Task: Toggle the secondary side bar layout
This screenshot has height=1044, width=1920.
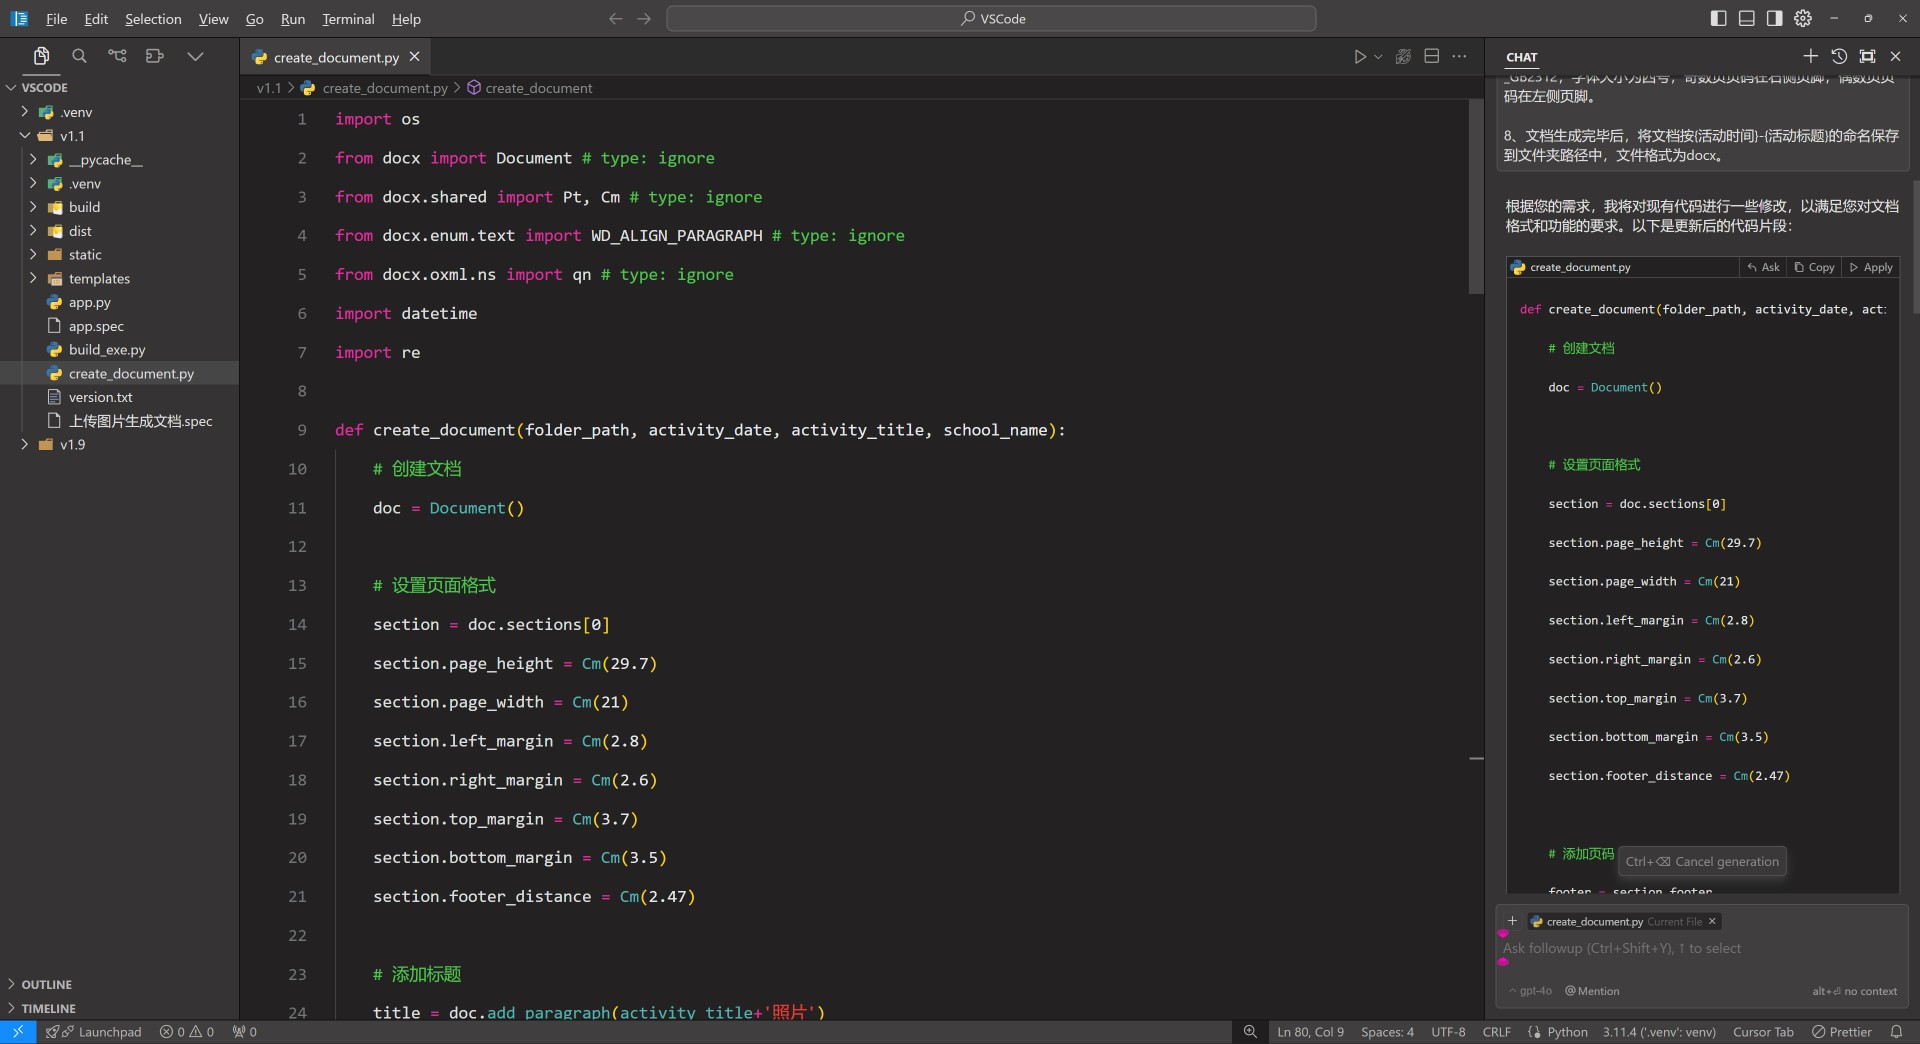Action: tap(1774, 18)
